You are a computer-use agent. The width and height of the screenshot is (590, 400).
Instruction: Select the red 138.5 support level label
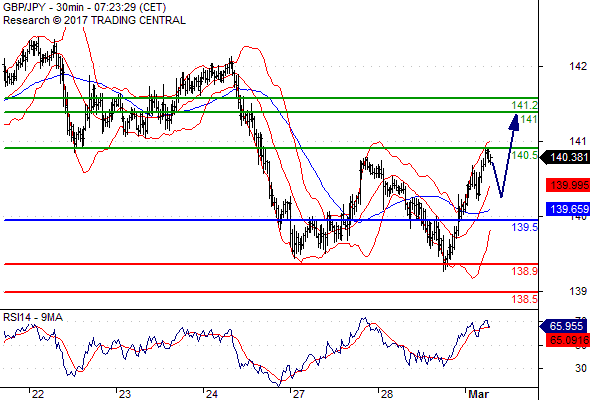pyautogui.click(x=525, y=299)
